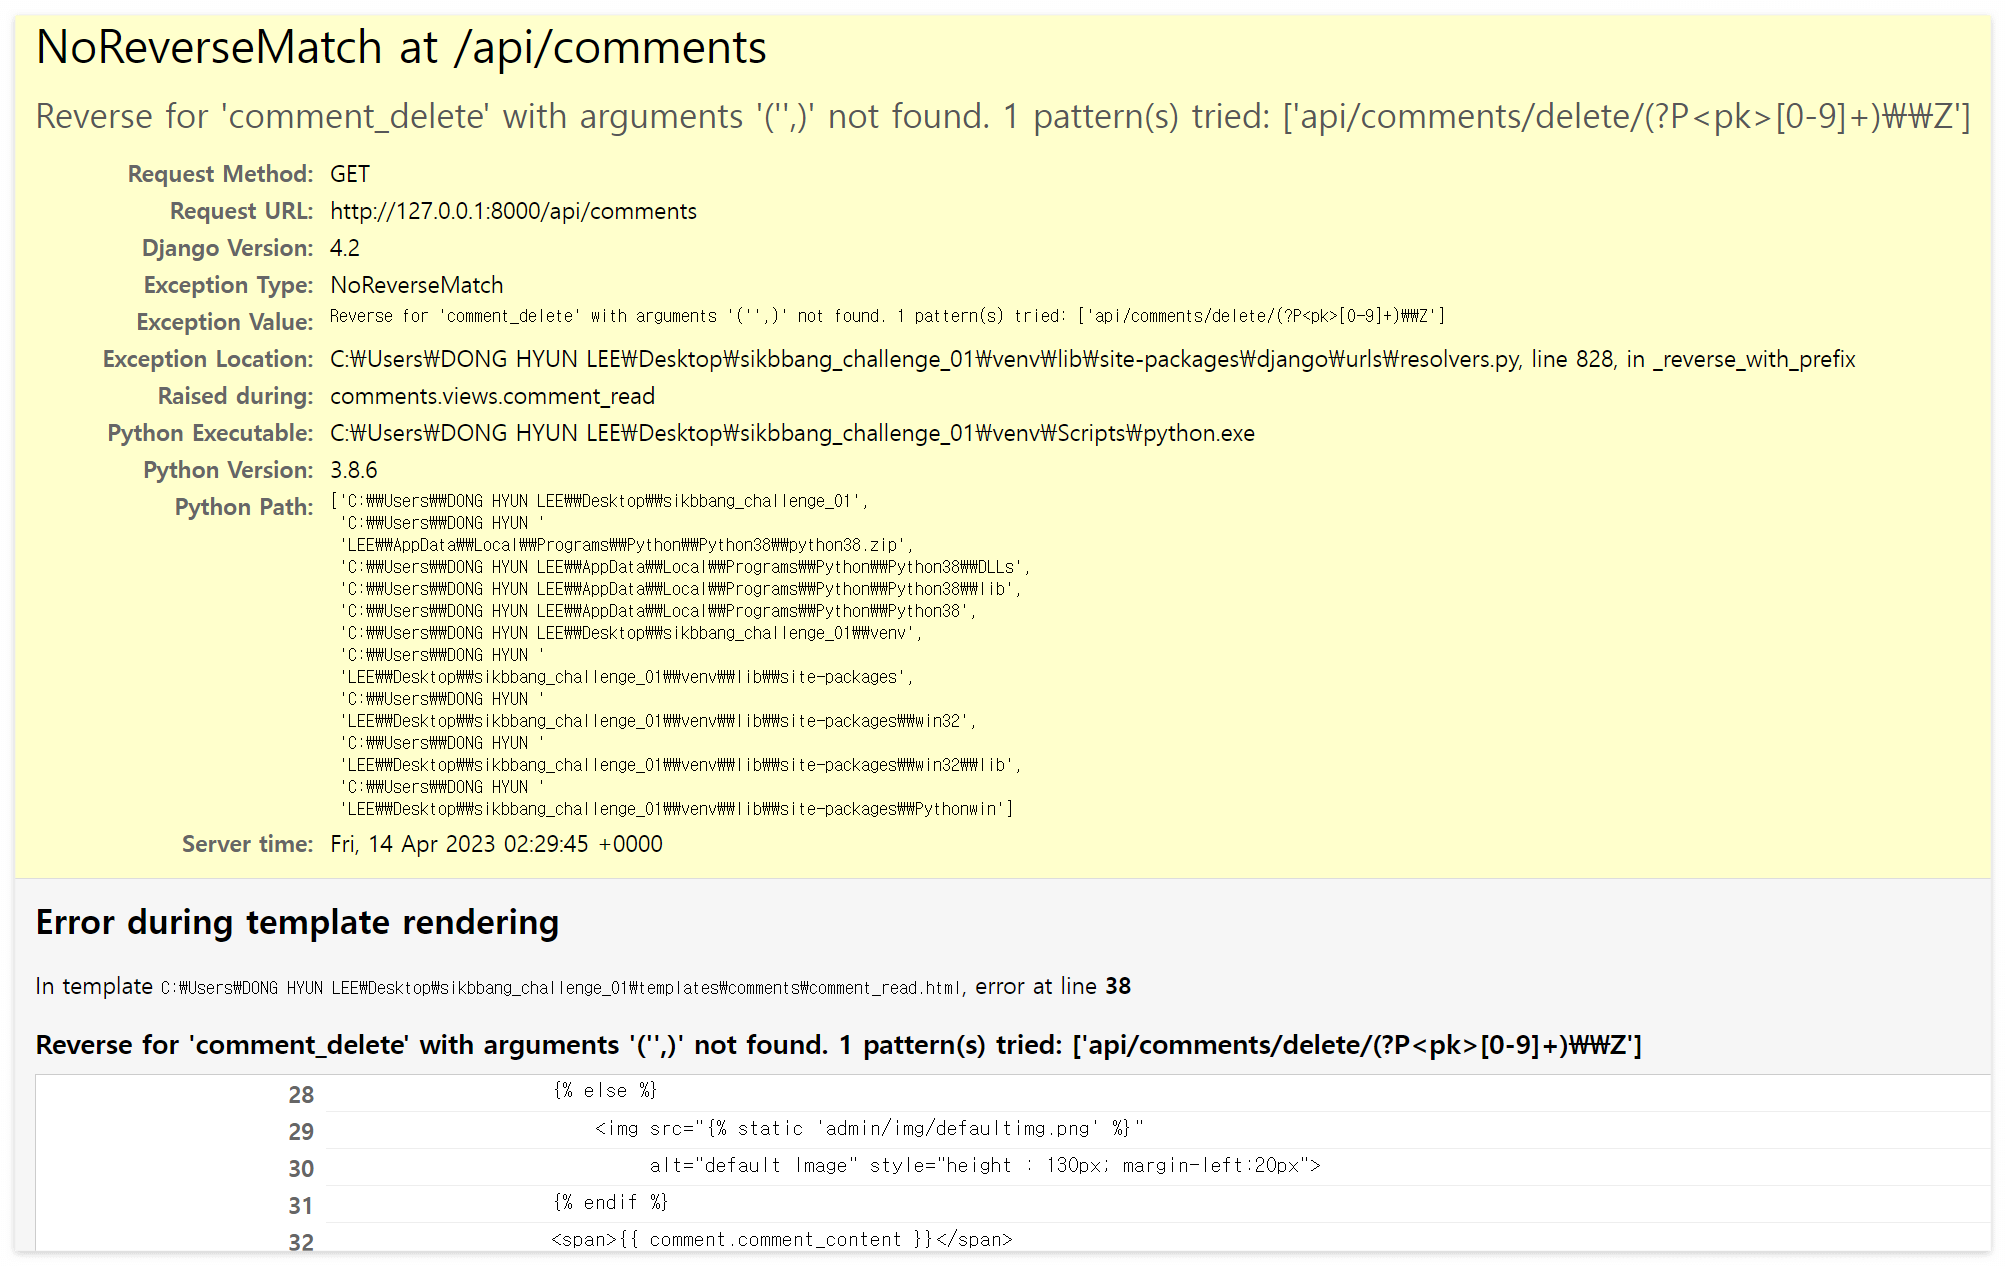This screenshot has width=2006, height=1266.
Task: Click the Server time value
Action: (x=496, y=844)
